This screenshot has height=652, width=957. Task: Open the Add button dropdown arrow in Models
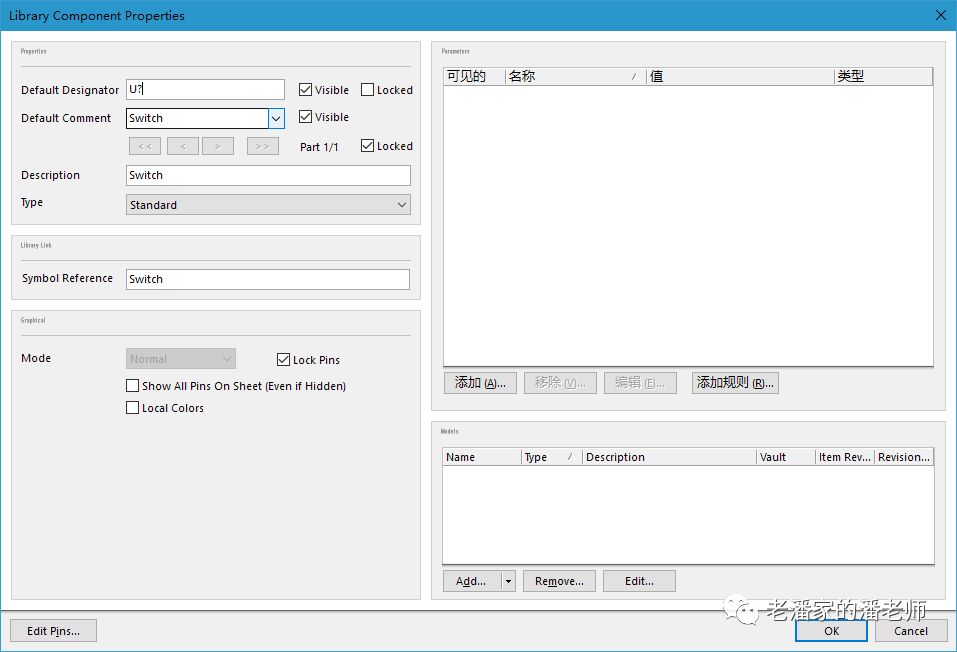(x=508, y=581)
